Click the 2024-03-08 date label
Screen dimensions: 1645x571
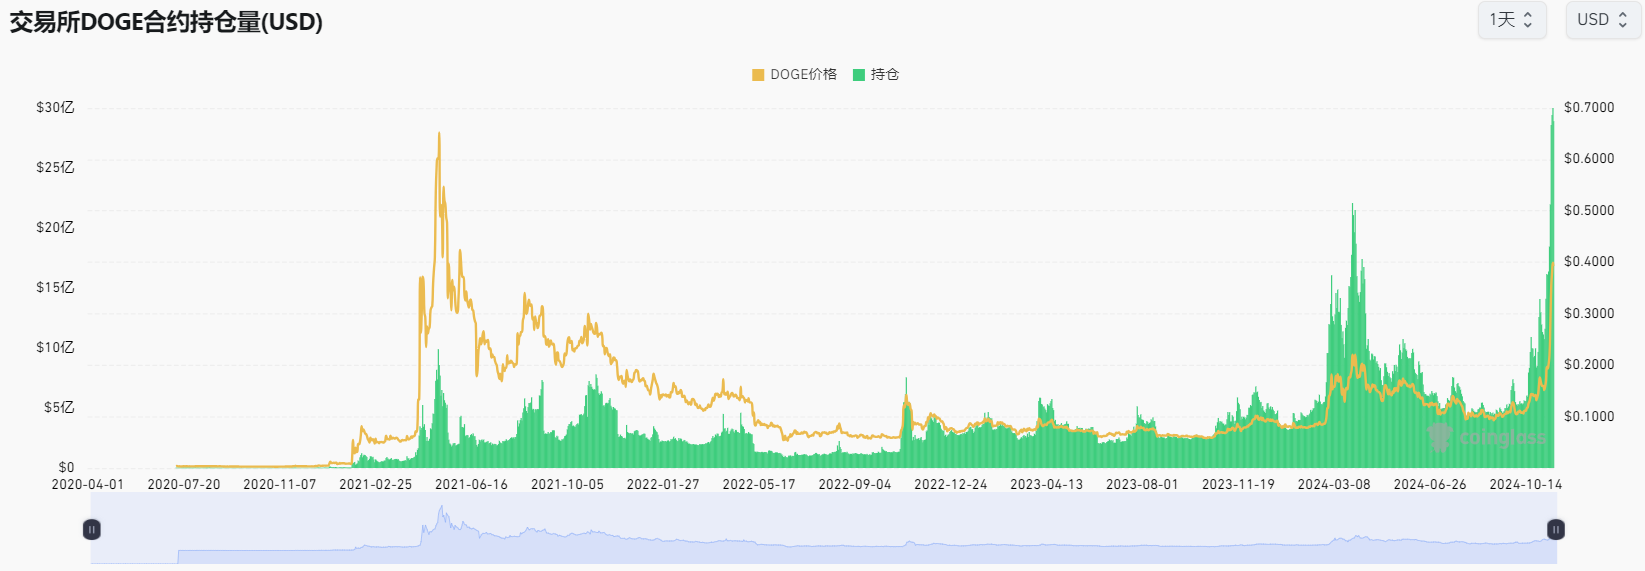[x=1334, y=484]
